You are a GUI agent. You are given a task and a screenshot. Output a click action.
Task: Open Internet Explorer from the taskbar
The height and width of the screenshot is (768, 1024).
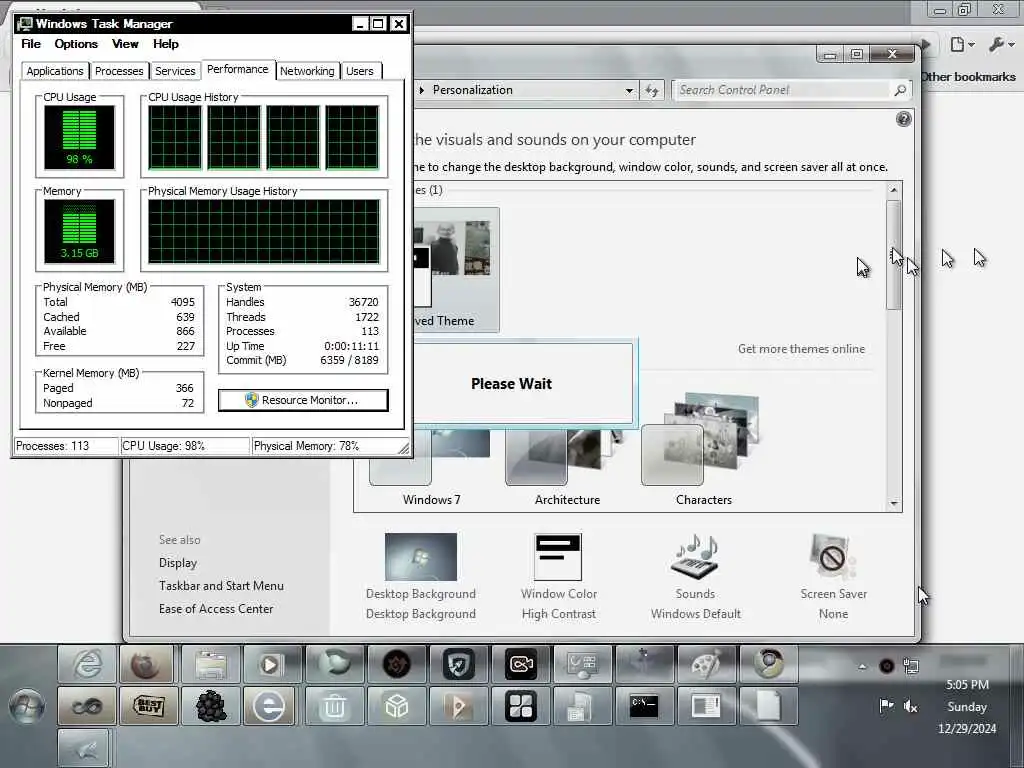point(87,664)
